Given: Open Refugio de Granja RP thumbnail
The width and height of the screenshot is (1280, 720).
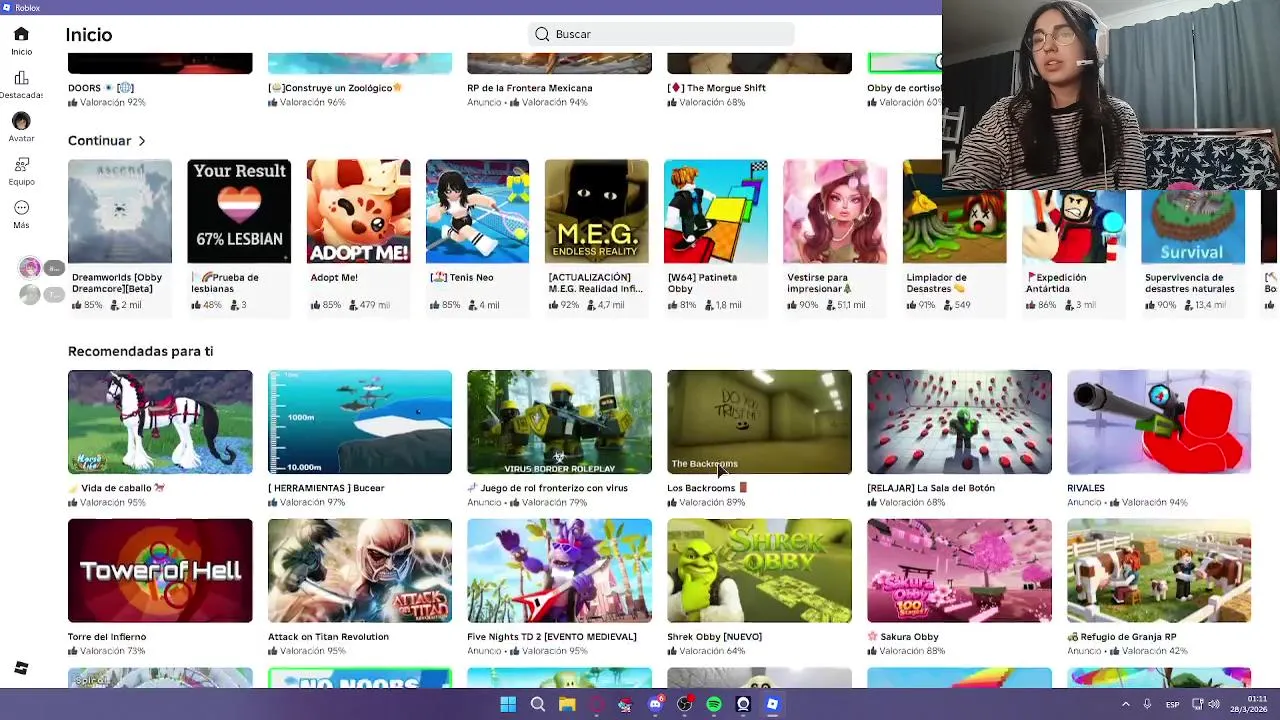Looking at the screenshot, I should (x=1159, y=570).
